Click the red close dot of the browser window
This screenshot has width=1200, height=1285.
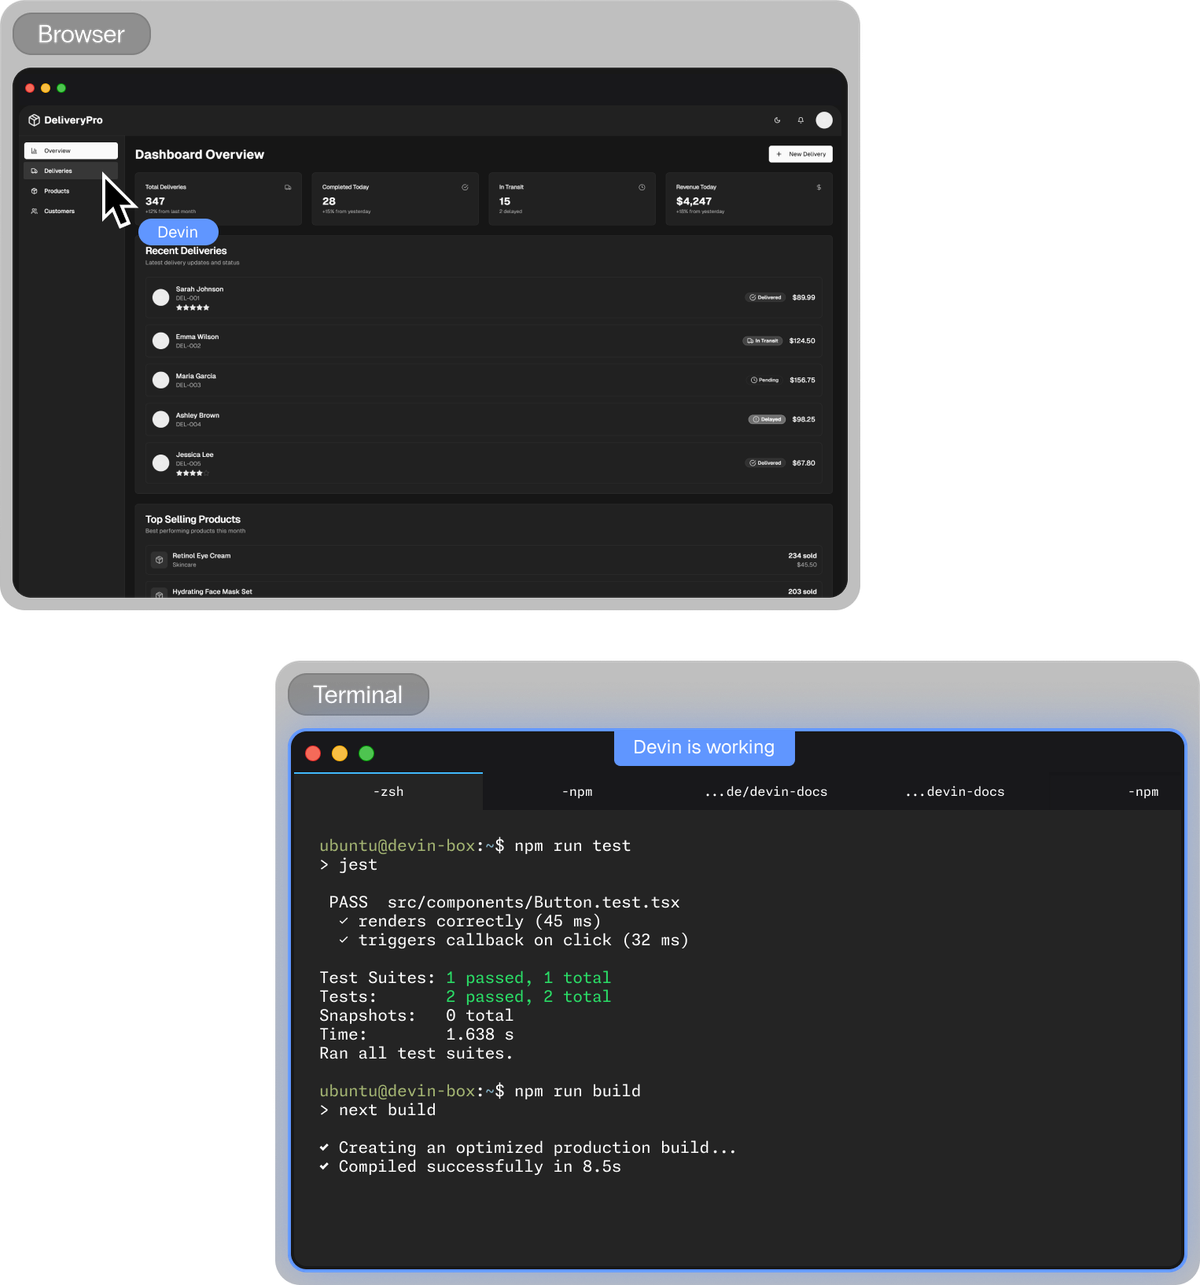[30, 88]
